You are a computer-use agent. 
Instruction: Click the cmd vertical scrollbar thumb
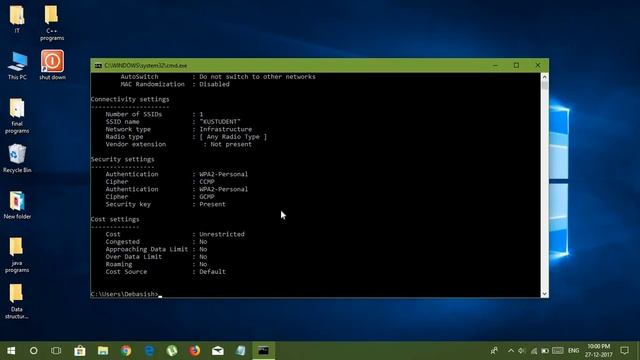[x=544, y=85]
